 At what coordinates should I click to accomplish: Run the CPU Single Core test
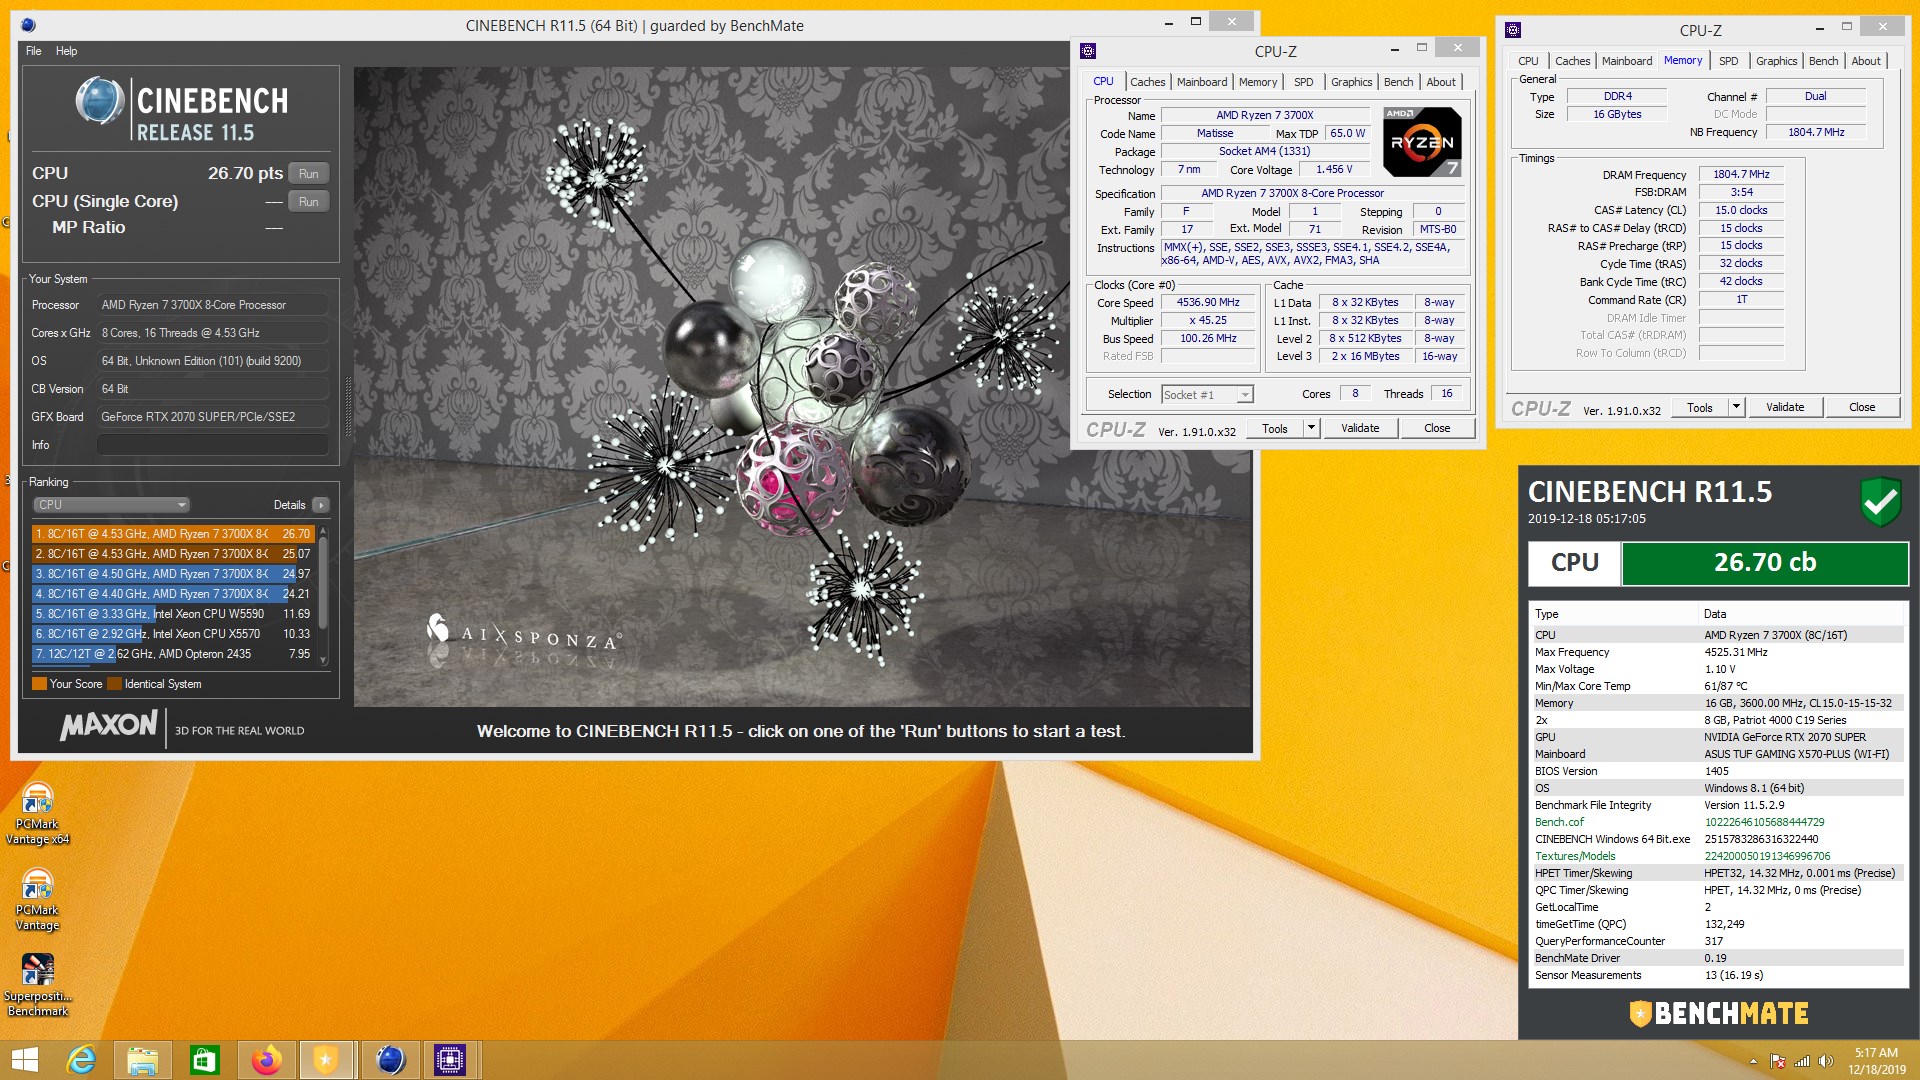pyautogui.click(x=308, y=202)
